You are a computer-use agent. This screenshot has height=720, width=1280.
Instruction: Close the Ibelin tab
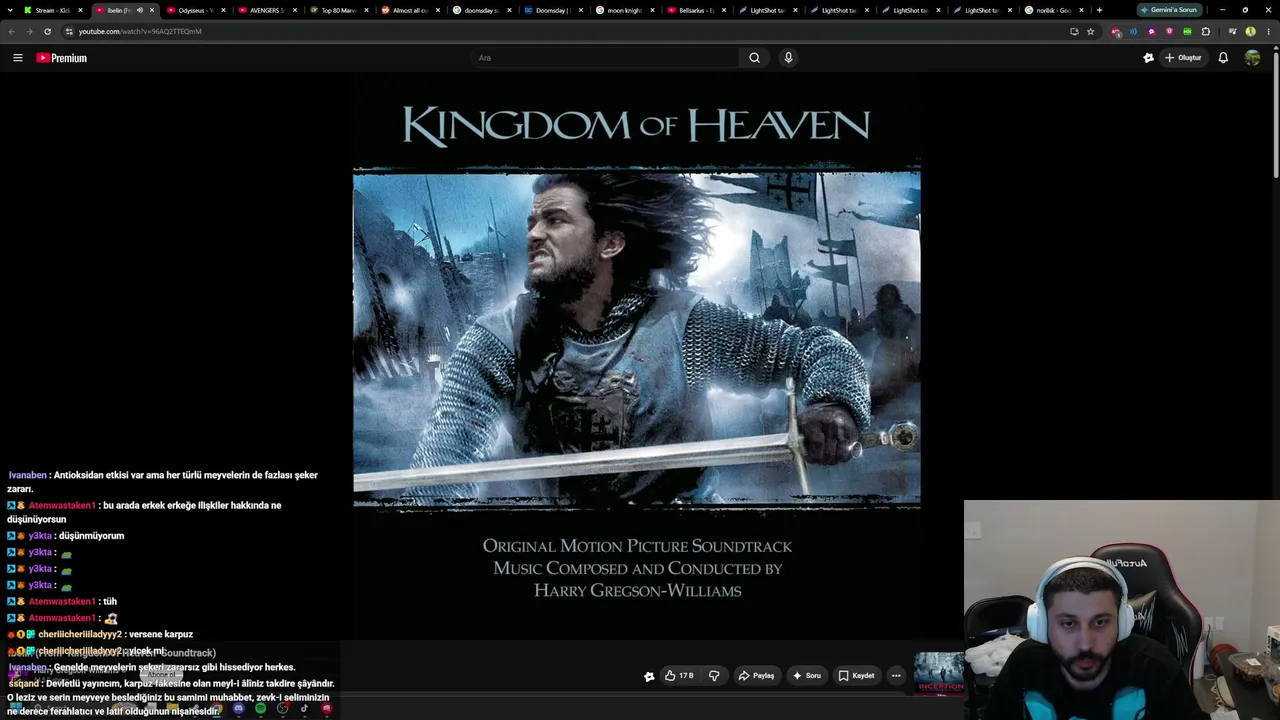coord(152,10)
